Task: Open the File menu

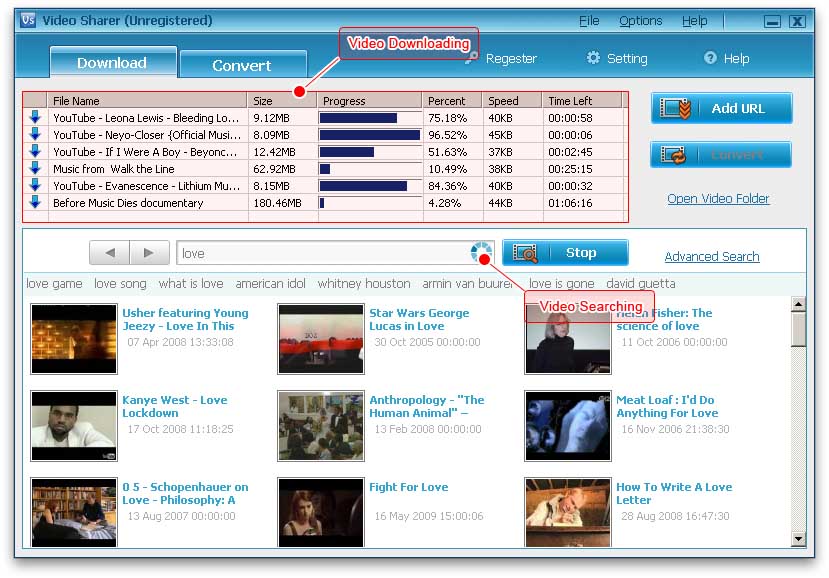Action: click(589, 21)
